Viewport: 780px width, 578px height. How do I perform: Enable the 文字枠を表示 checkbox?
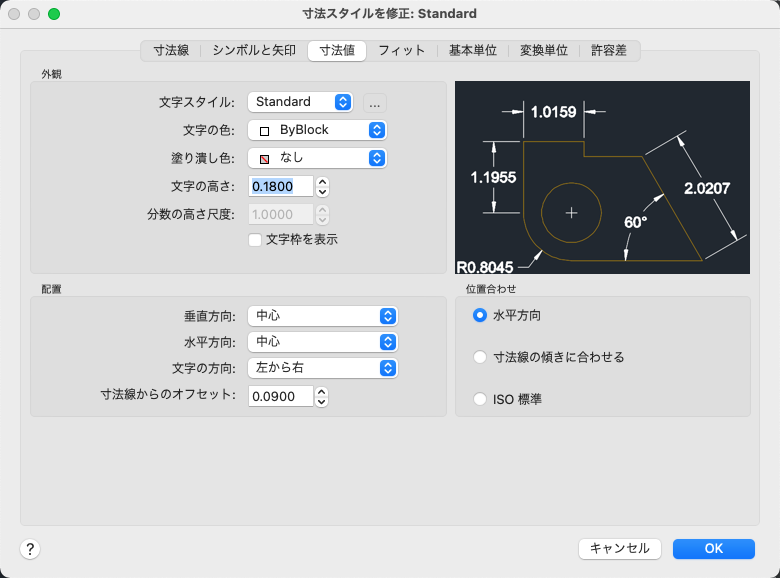point(255,240)
